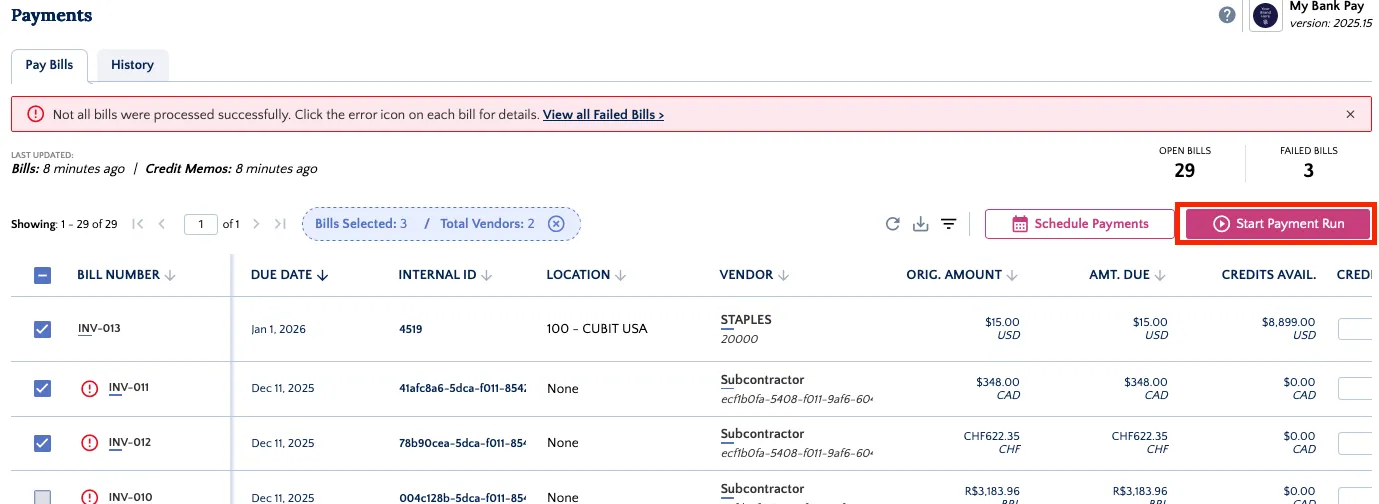
Task: Switch to the History tab
Action: click(132, 65)
